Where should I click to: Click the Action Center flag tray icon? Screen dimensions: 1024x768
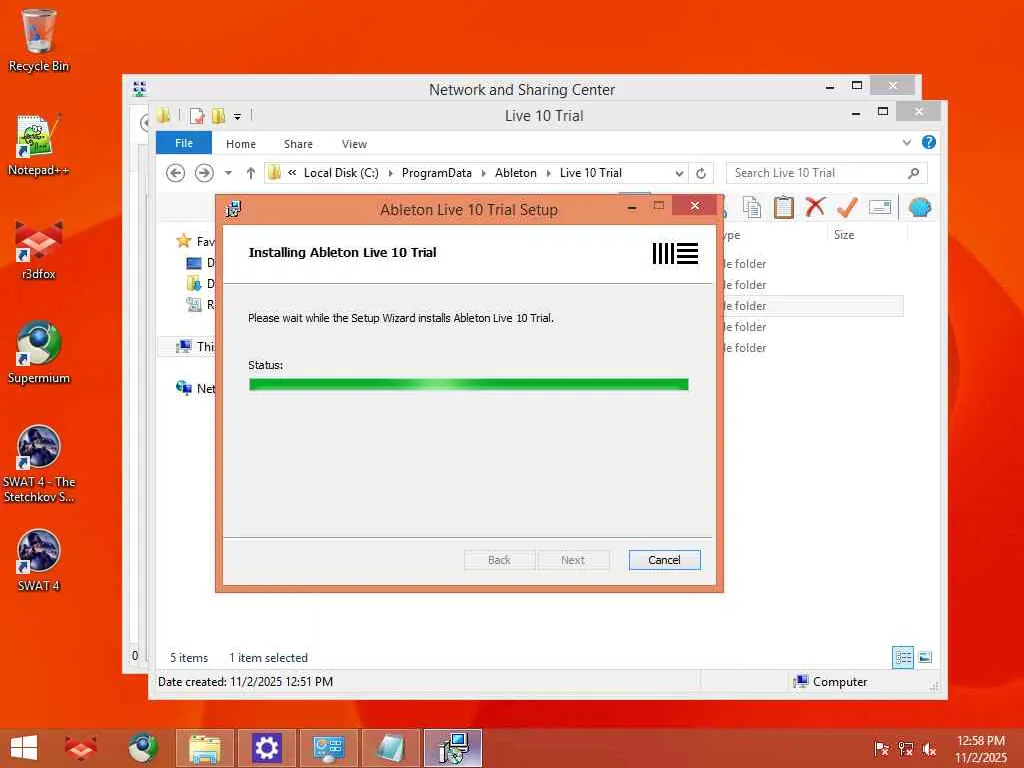882,748
